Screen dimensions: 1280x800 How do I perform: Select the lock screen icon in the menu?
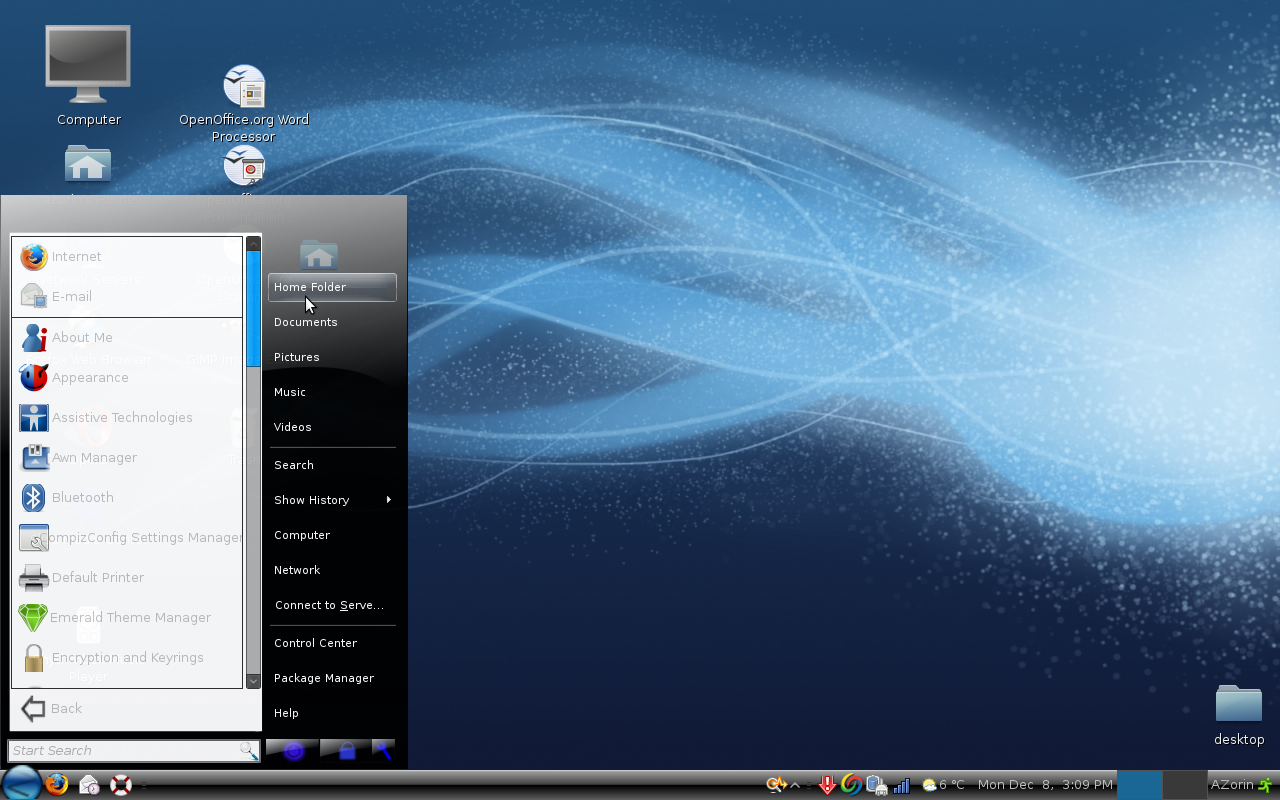pos(349,751)
